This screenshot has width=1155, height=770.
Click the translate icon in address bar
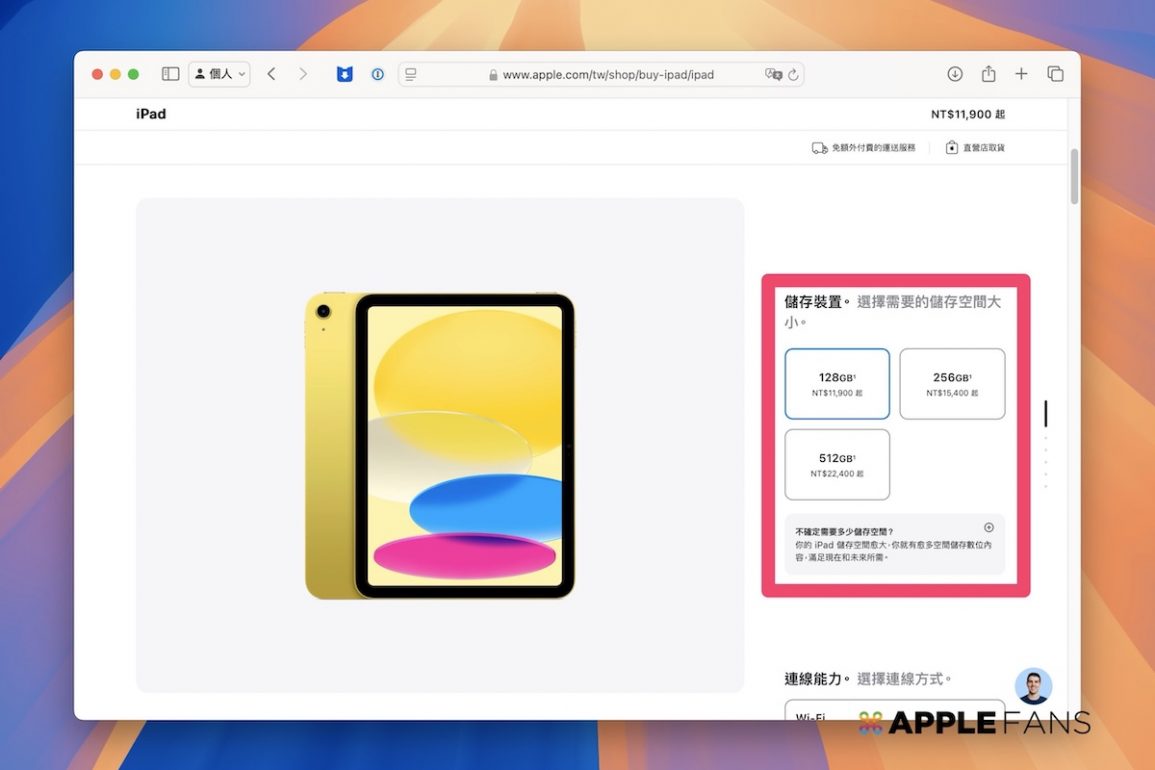[x=772, y=74]
